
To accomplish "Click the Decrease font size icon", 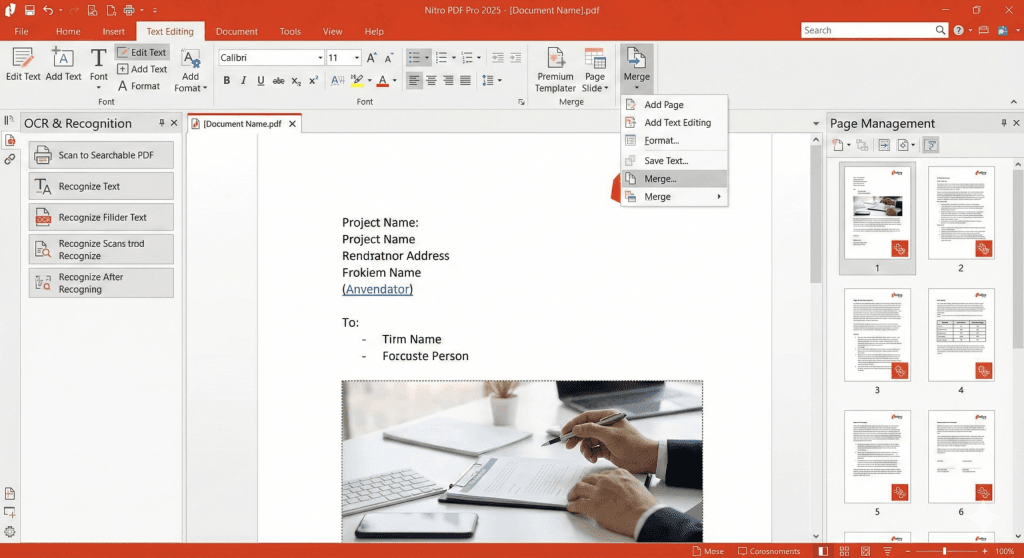I will point(389,57).
